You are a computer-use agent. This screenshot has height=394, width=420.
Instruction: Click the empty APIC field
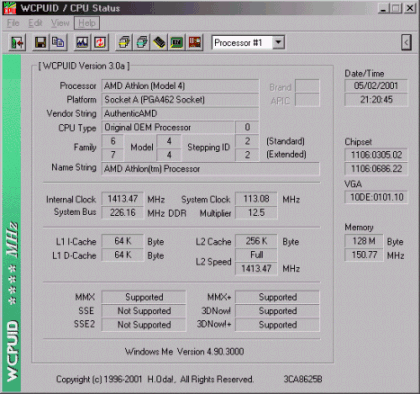(307, 100)
